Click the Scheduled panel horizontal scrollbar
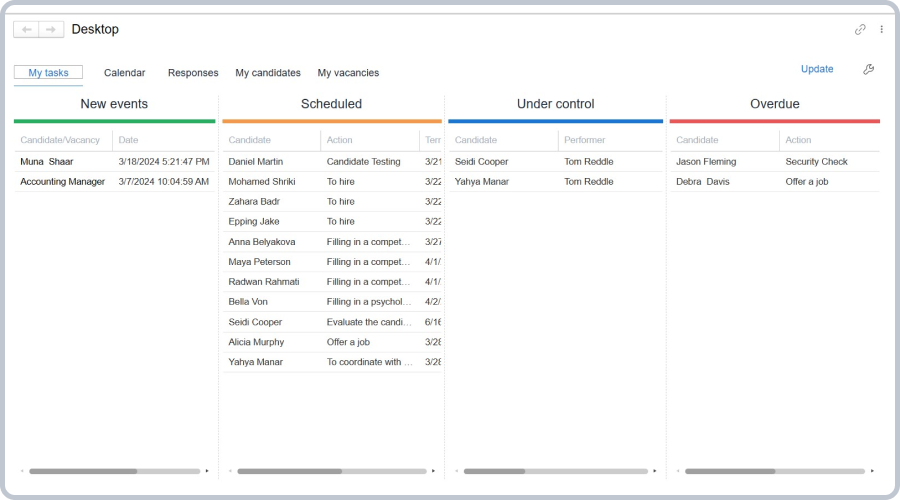 [290, 471]
